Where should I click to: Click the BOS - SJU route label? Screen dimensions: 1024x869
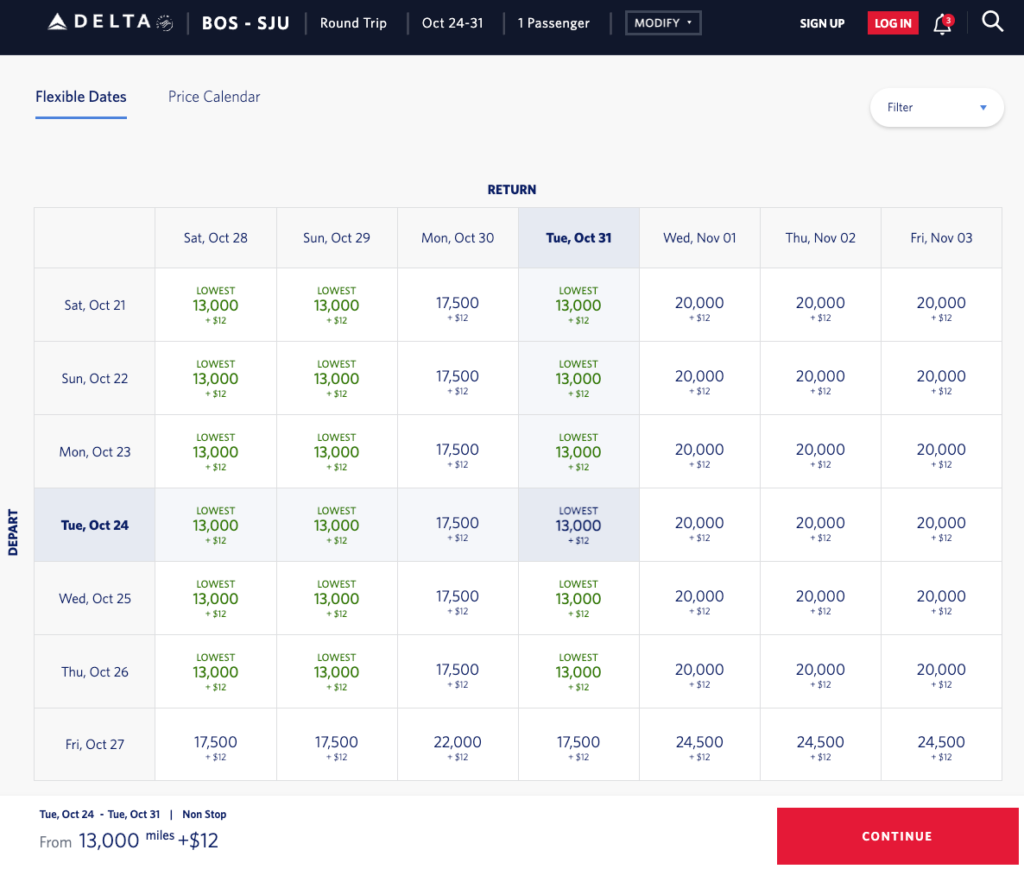point(245,23)
